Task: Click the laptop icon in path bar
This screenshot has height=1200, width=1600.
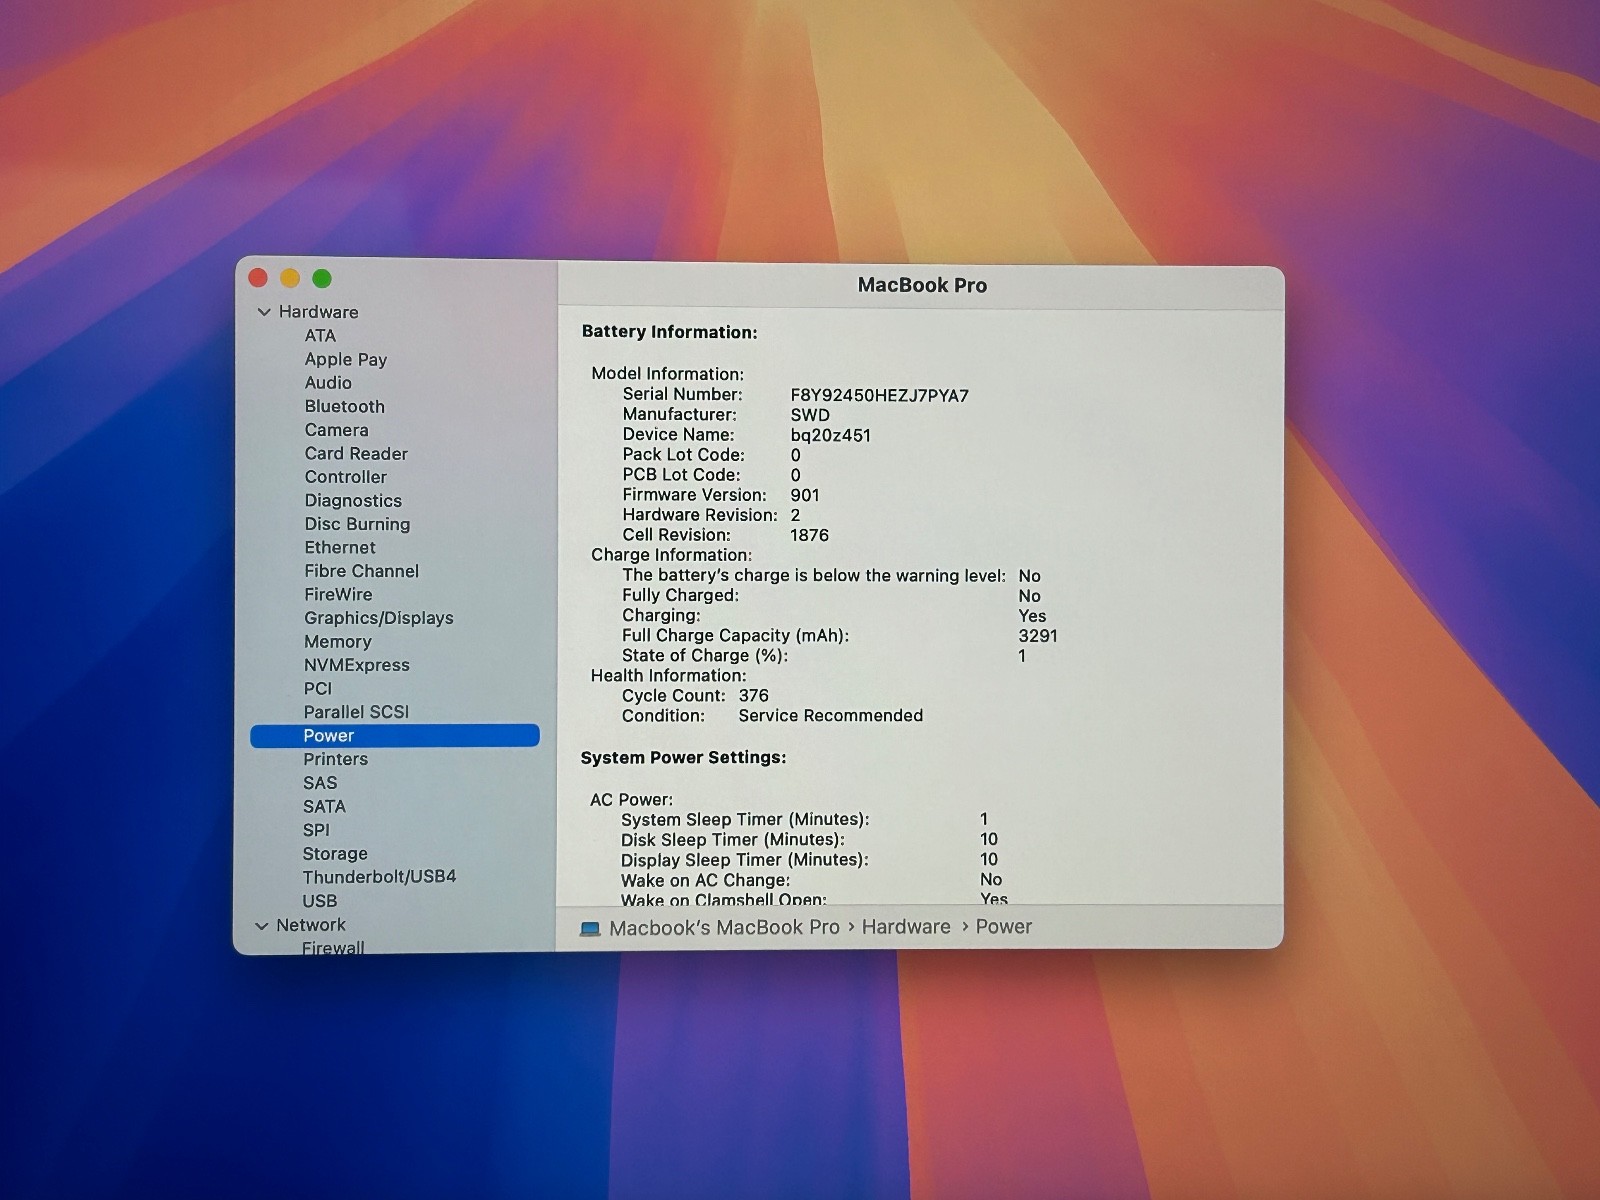Action: pyautogui.click(x=590, y=929)
